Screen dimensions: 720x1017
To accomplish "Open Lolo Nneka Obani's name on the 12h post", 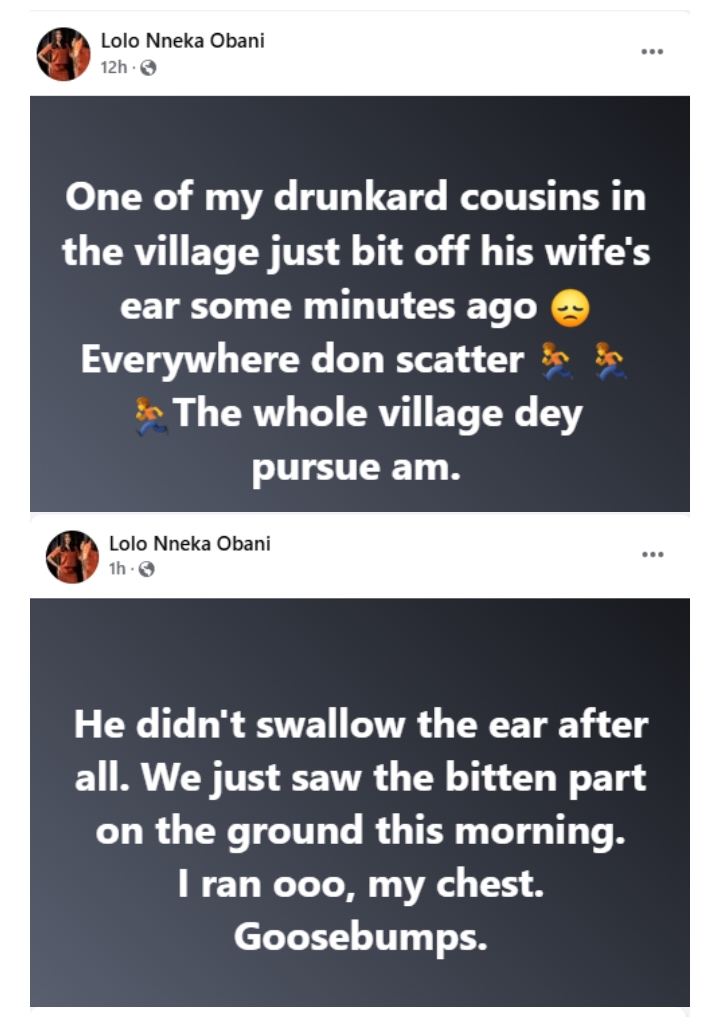I will click(x=182, y=41).
